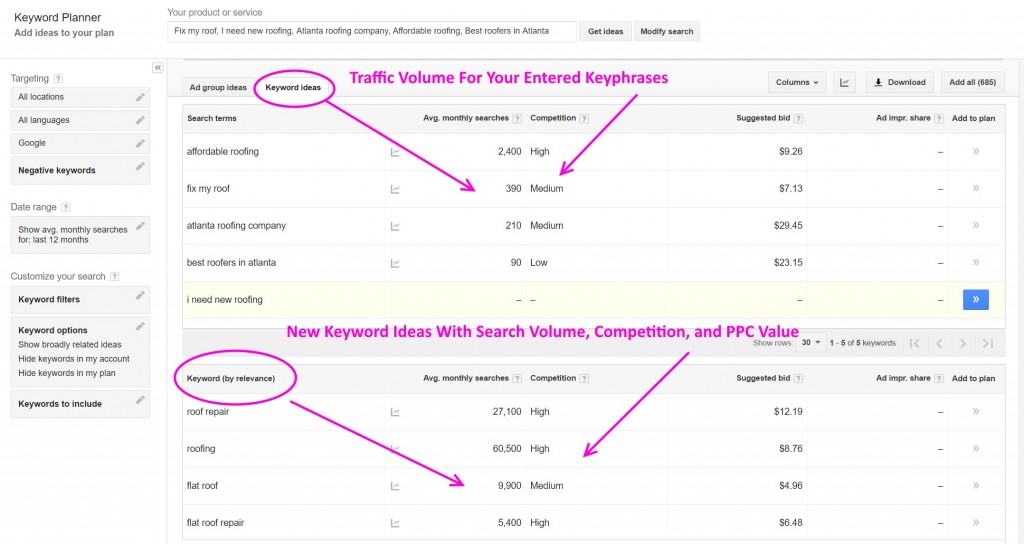Toggle chart view icon beside Columns
Viewport: 1024px width, 544px height.
[x=844, y=82]
